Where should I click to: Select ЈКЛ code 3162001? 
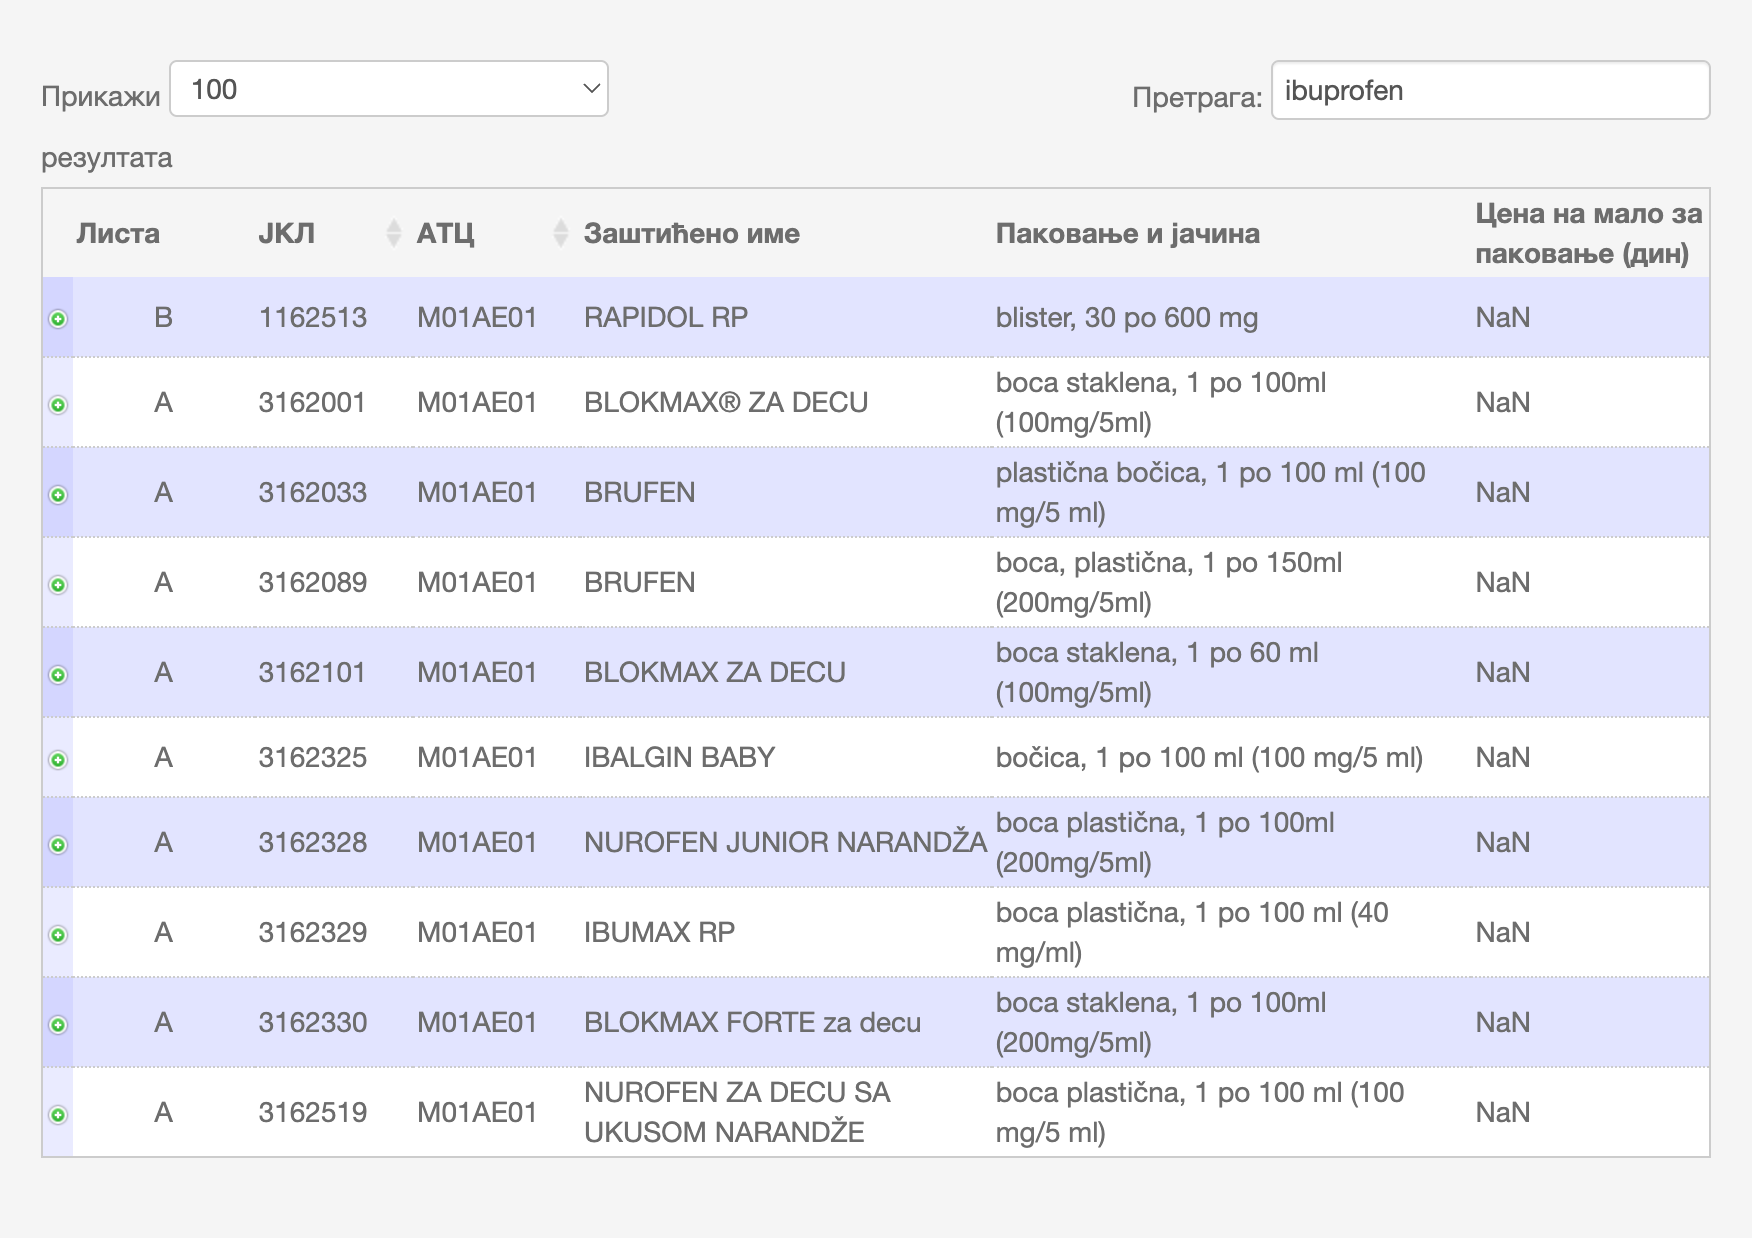[312, 402]
